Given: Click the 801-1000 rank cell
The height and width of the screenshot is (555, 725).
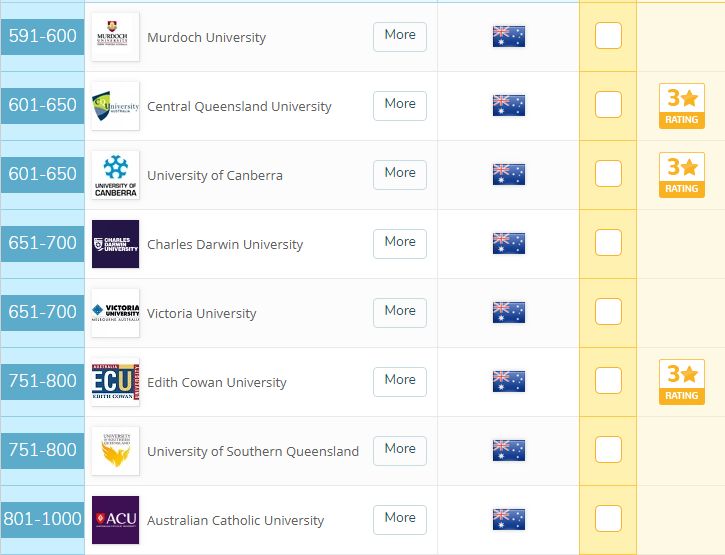Looking at the screenshot, I should 42,519.
